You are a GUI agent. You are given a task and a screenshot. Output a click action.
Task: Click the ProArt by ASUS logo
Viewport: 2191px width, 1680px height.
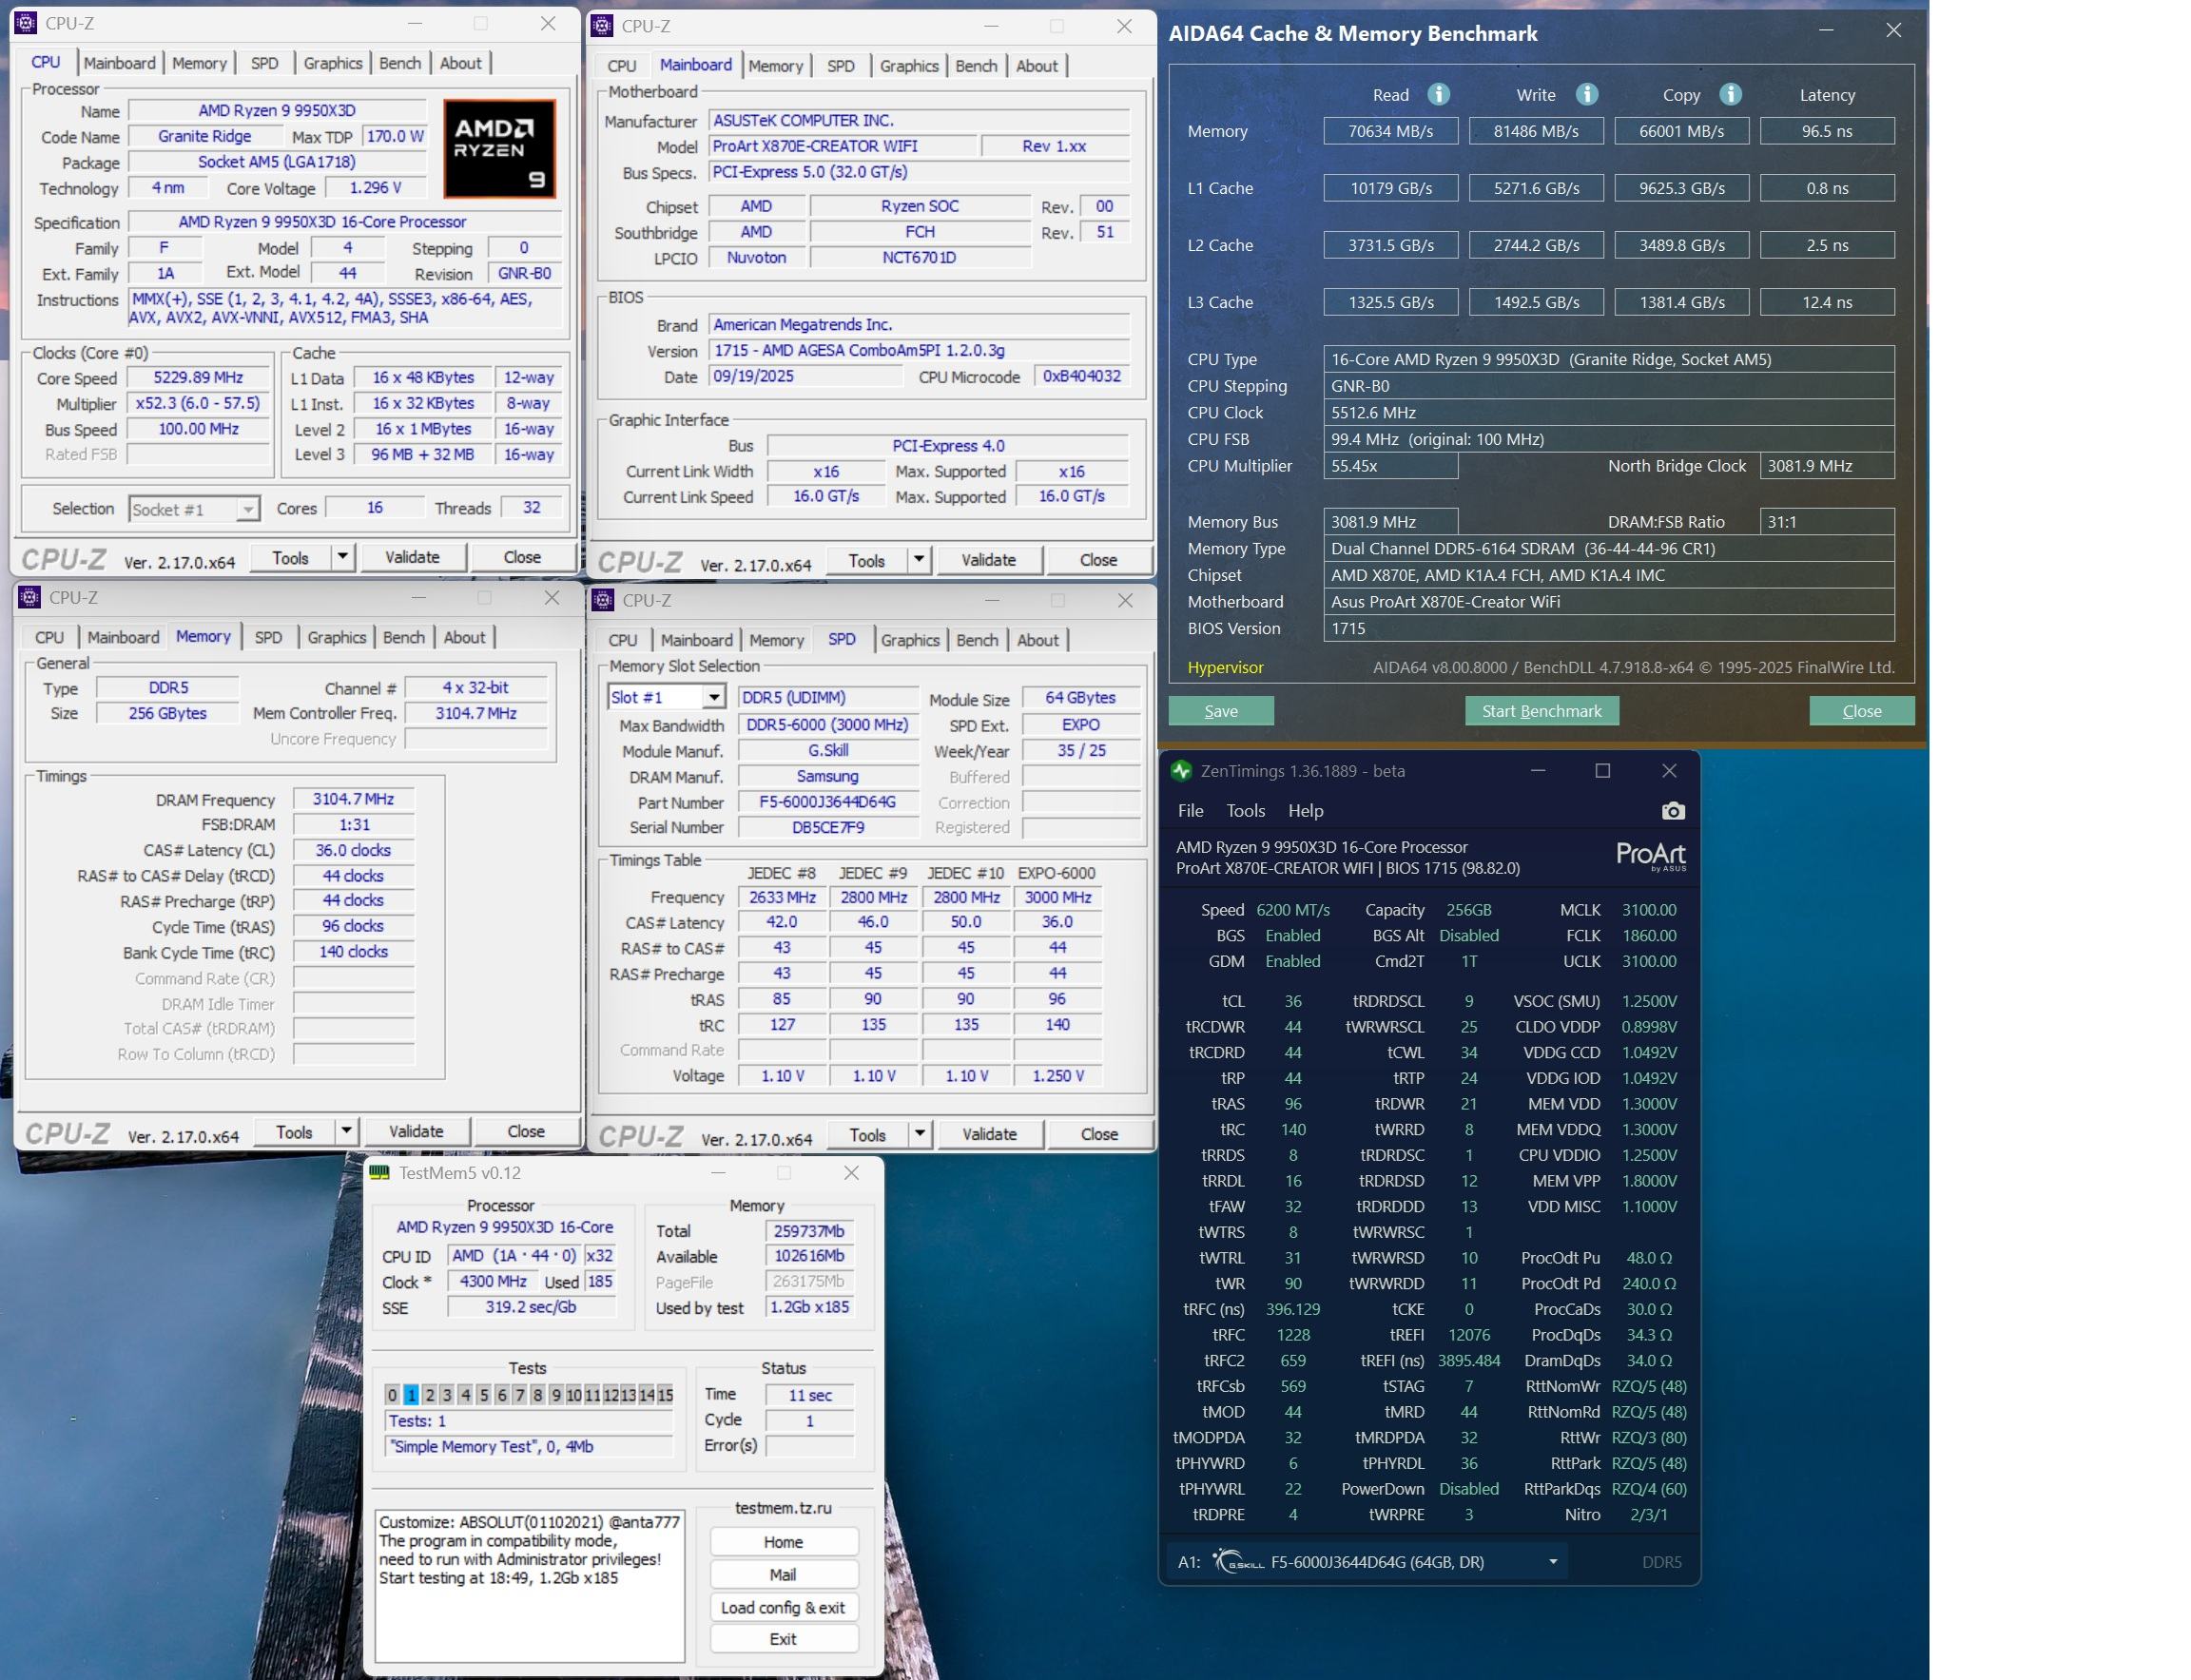1650,856
